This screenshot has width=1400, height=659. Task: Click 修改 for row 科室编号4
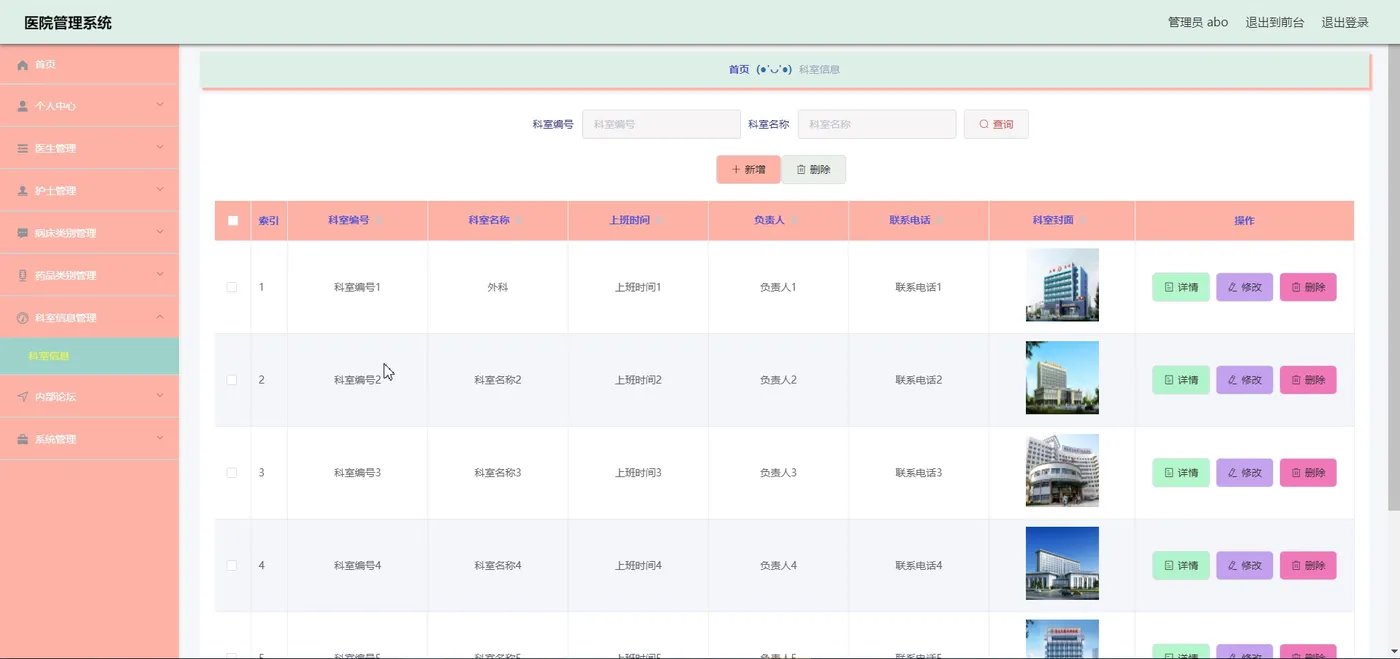tap(1244, 565)
